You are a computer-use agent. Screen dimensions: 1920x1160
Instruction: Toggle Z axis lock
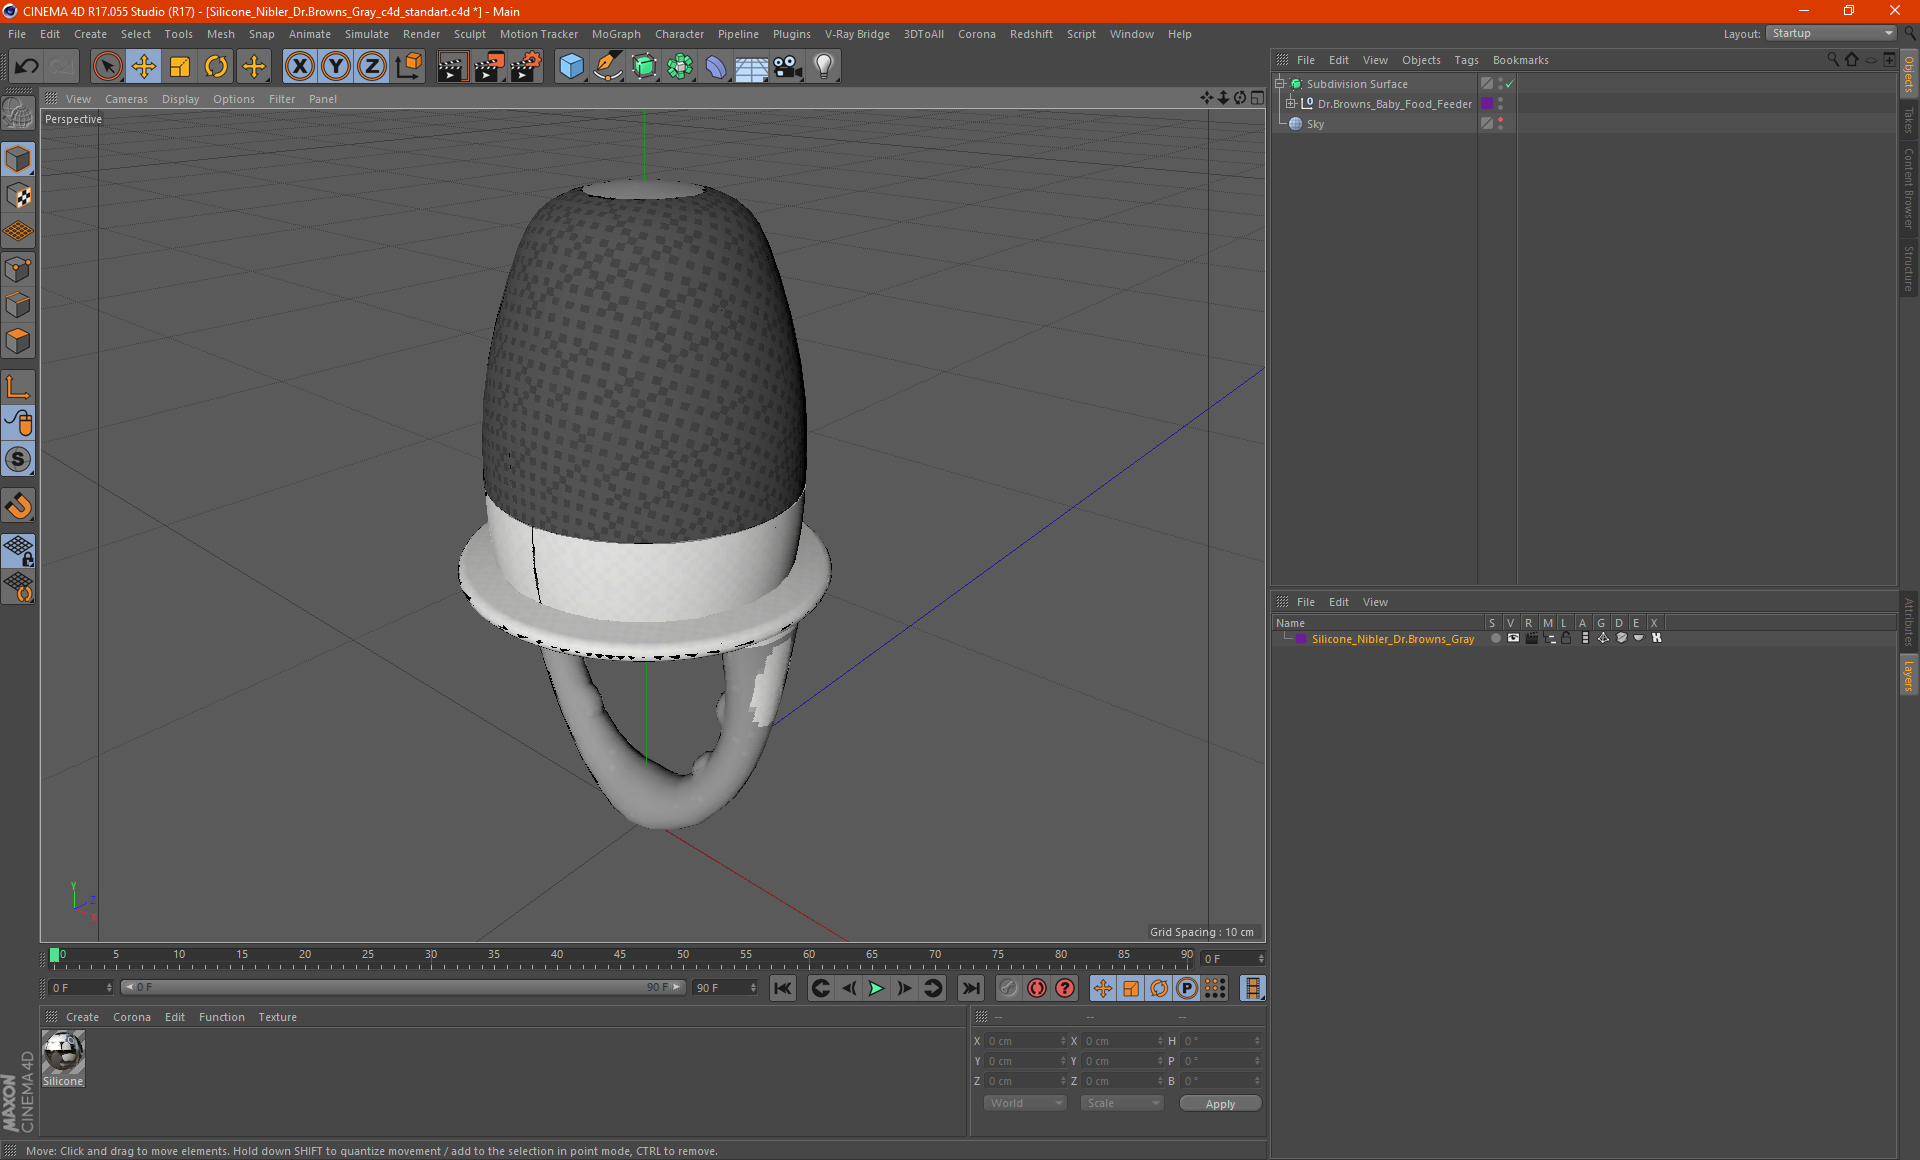[x=372, y=67]
